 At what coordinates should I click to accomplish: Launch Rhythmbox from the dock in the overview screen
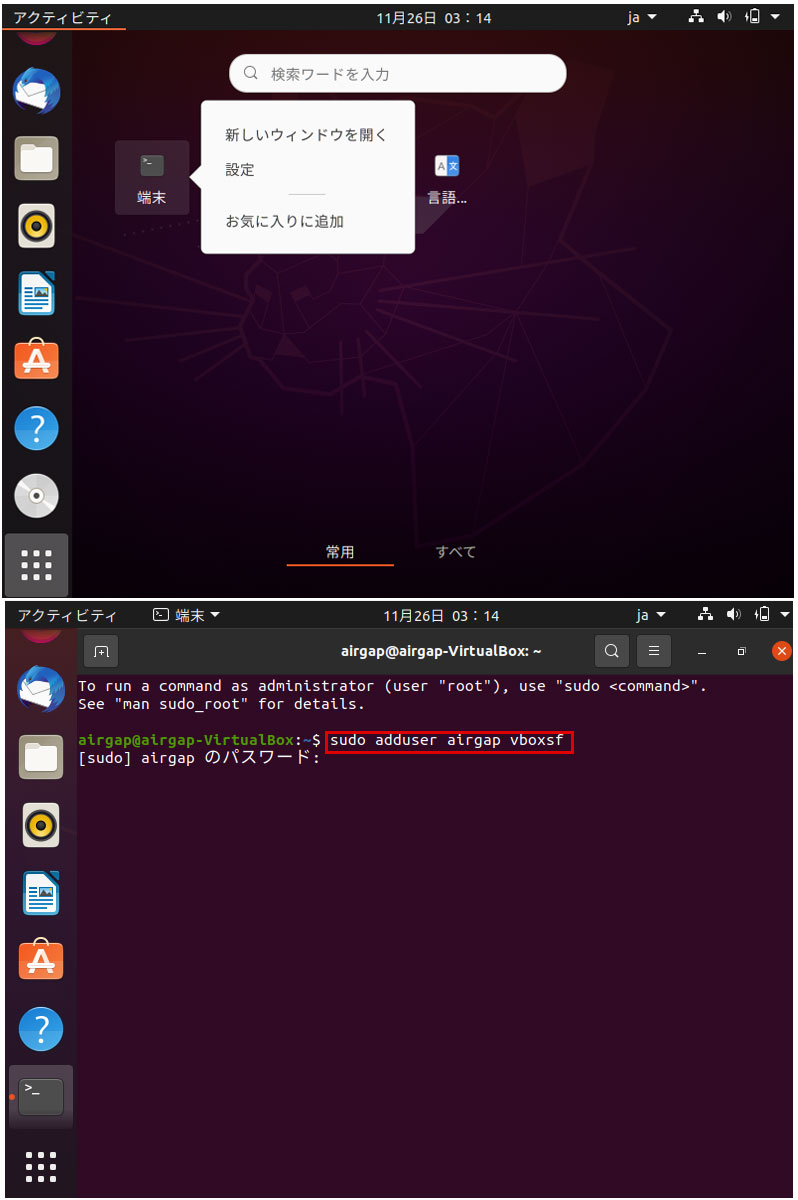click(37, 226)
